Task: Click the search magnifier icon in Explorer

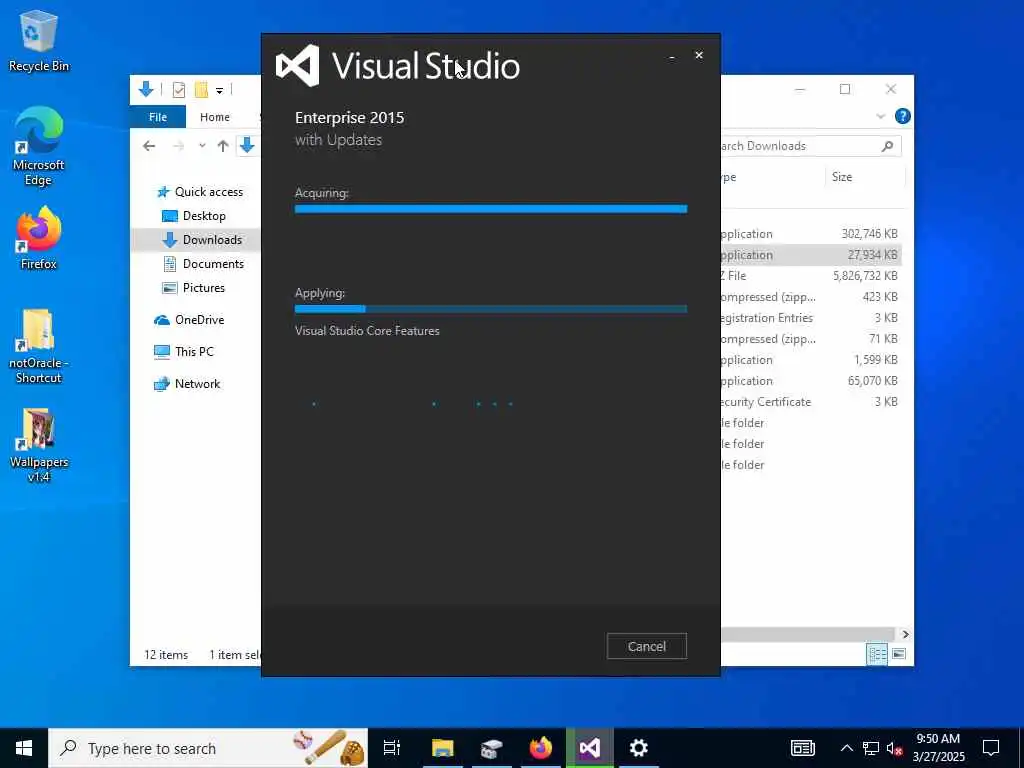Action: tap(887, 146)
